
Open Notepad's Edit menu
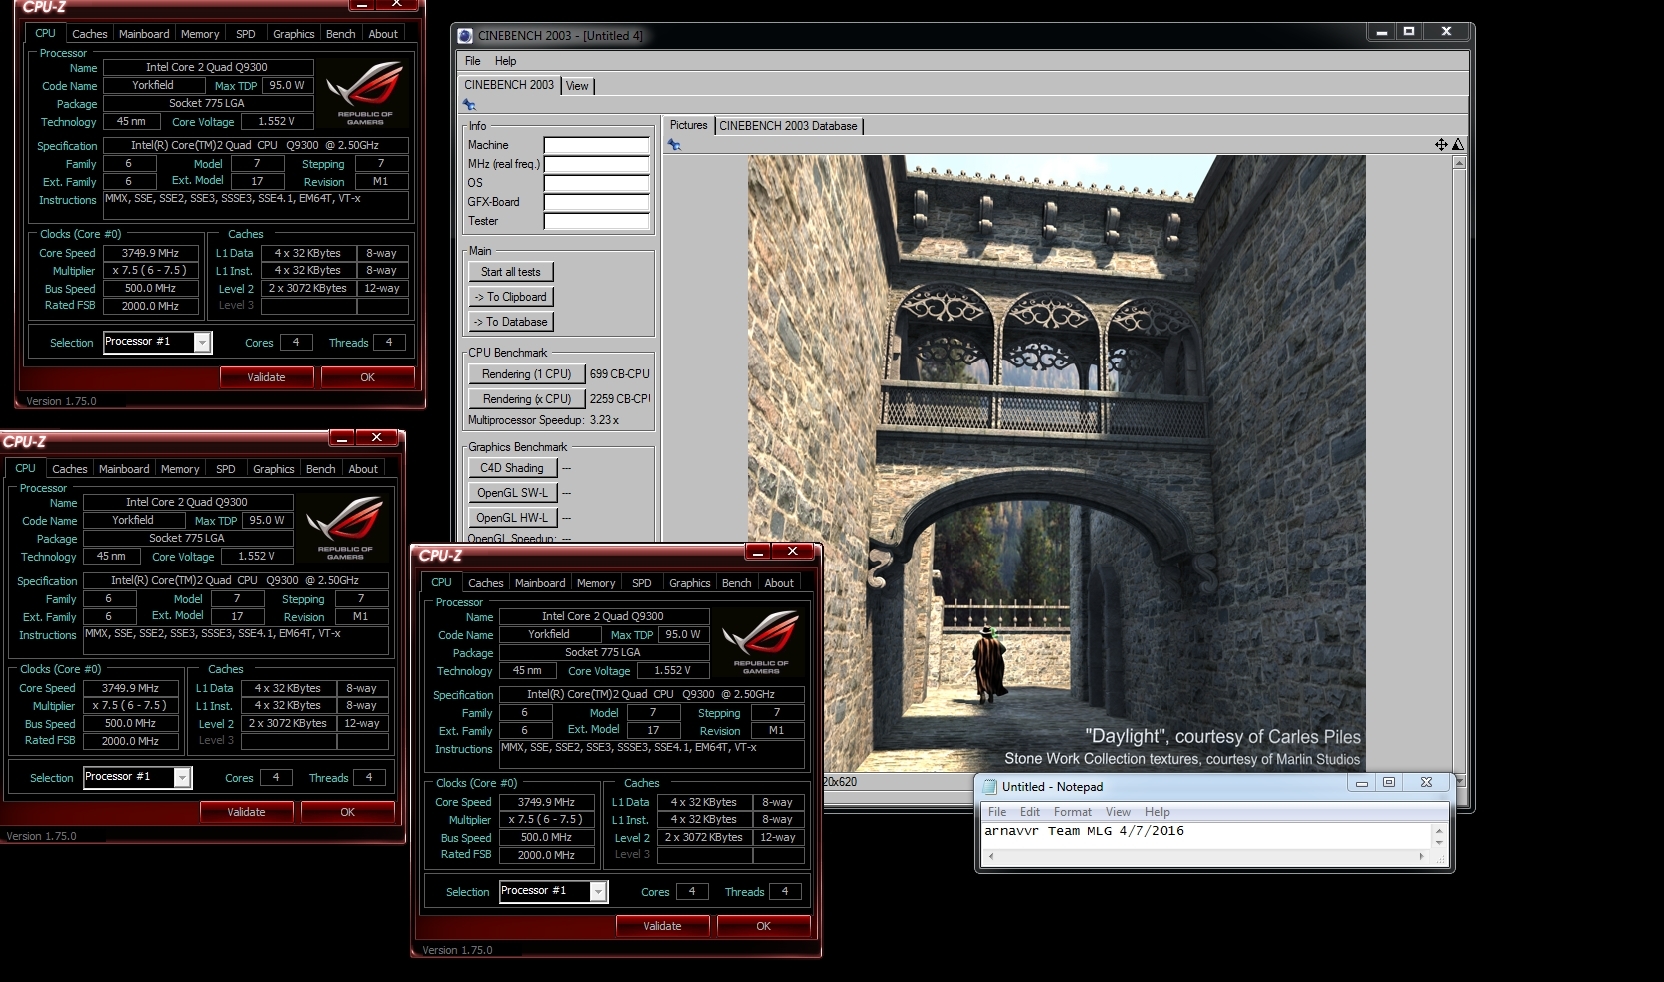pyautogui.click(x=1030, y=812)
